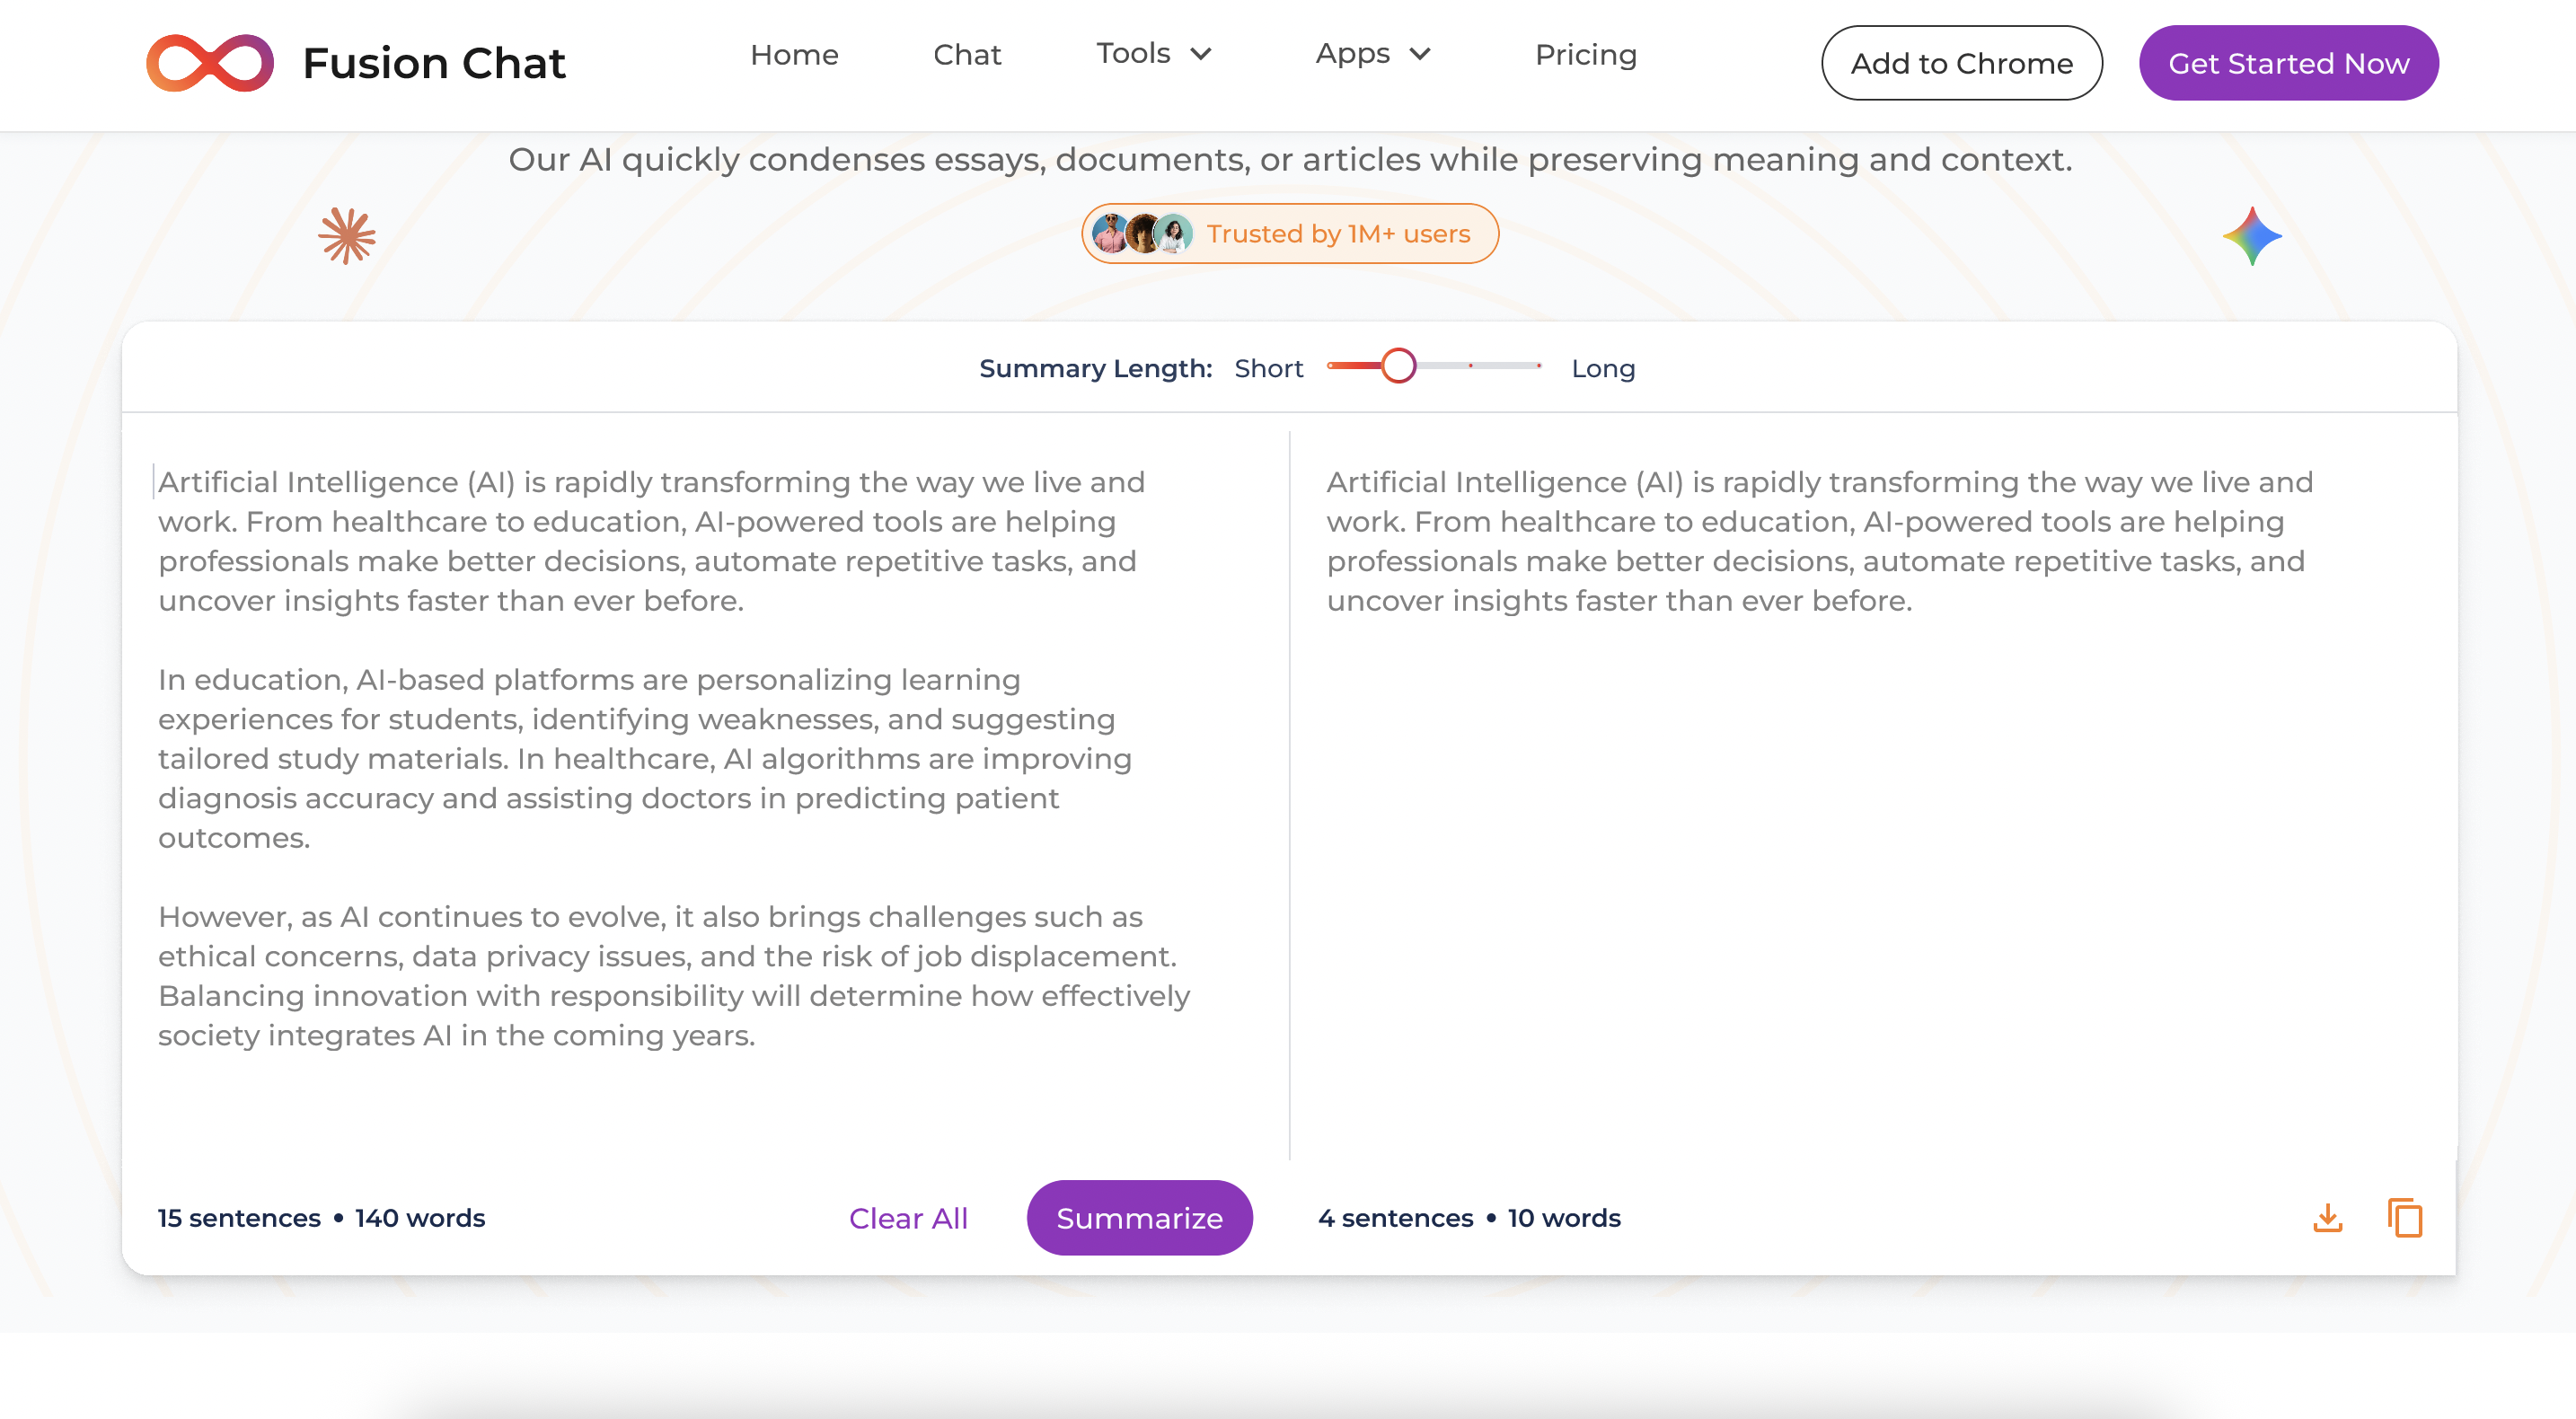Click the colorful four-point sparkle icon

(2252, 236)
